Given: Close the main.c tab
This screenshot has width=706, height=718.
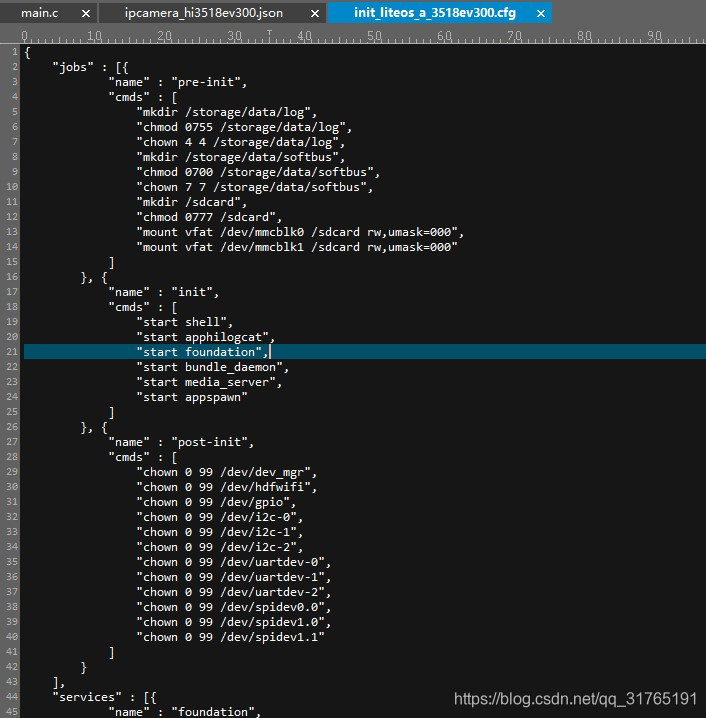Looking at the screenshot, I should (86, 14).
